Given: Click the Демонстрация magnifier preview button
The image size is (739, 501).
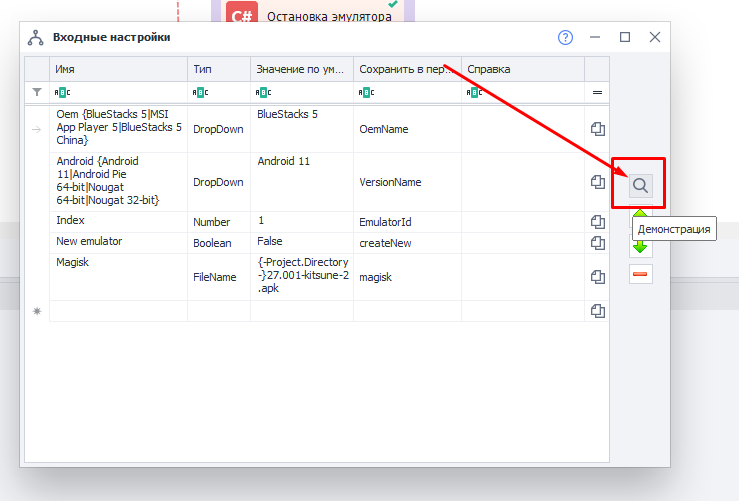Looking at the screenshot, I should tap(640, 185).
